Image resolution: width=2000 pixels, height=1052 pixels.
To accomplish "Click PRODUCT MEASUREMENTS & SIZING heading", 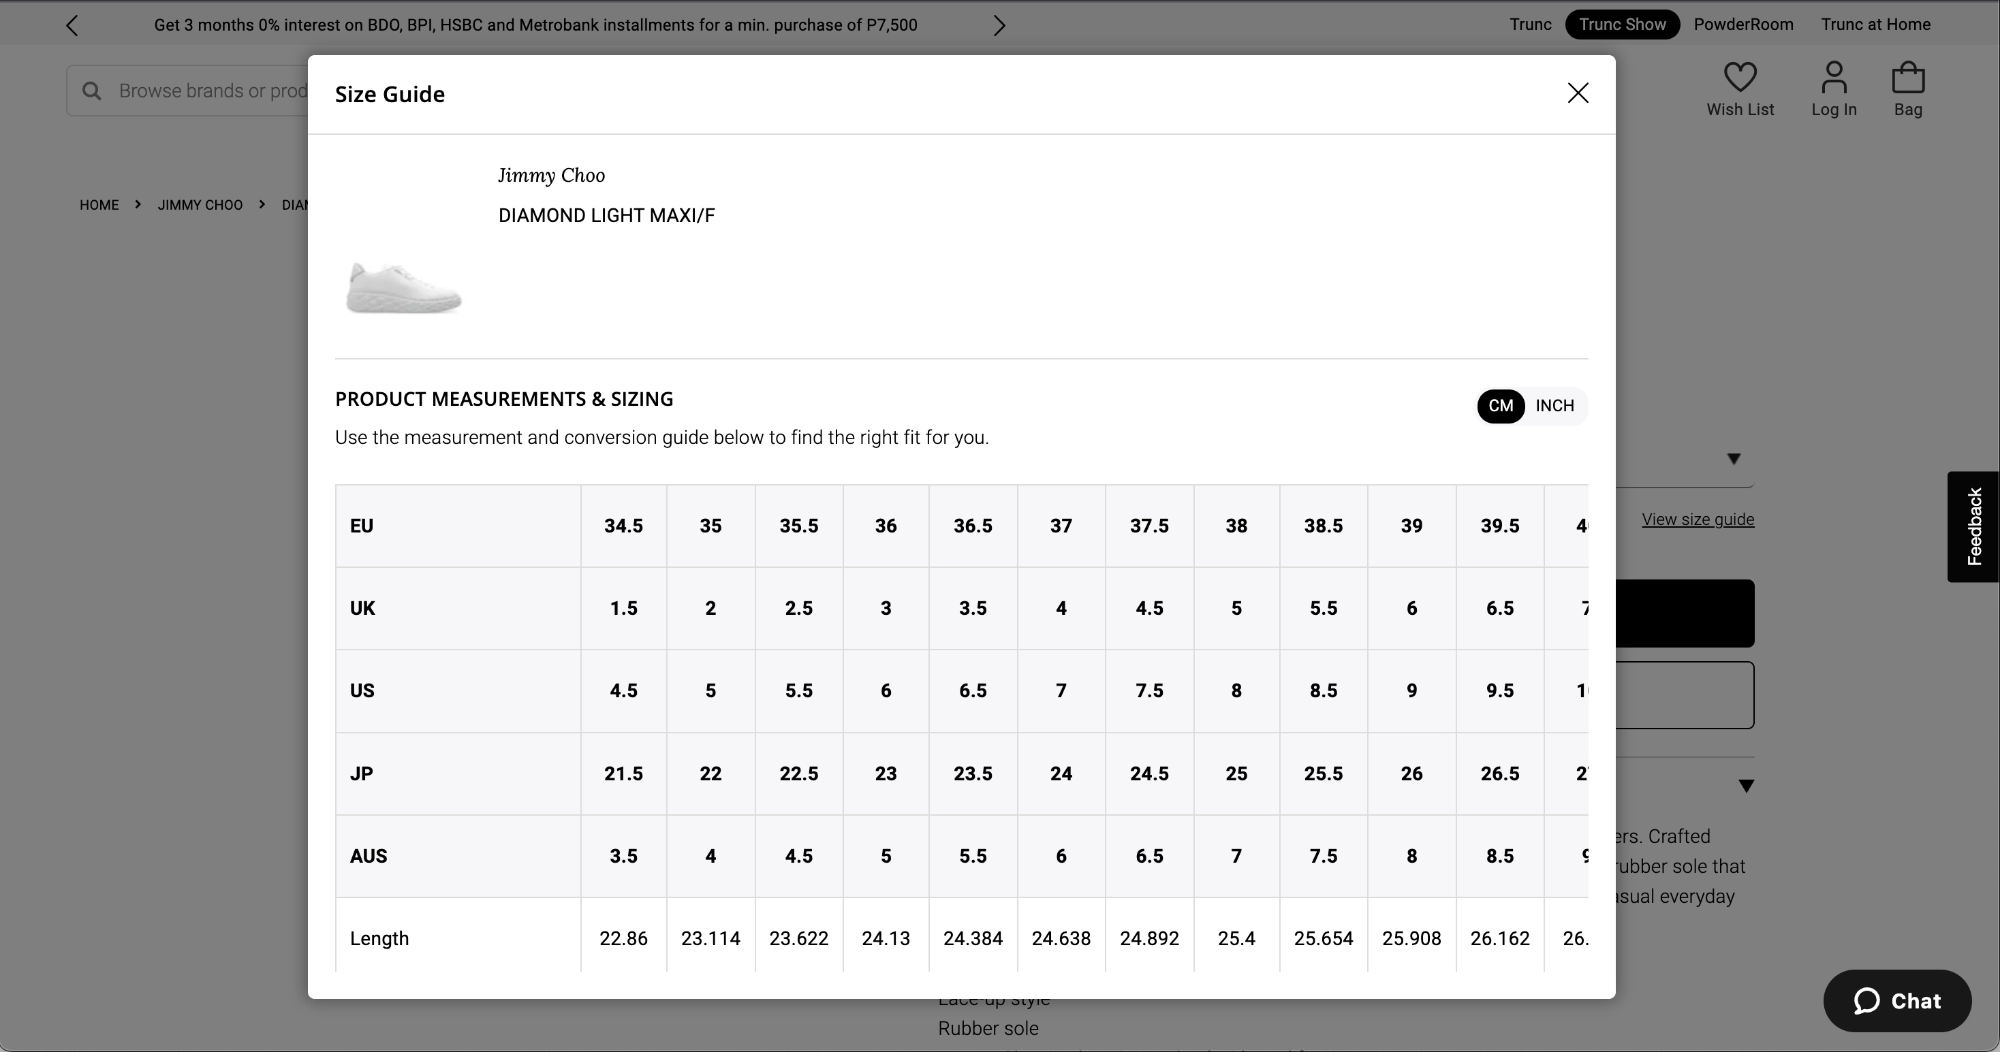I will coord(504,399).
